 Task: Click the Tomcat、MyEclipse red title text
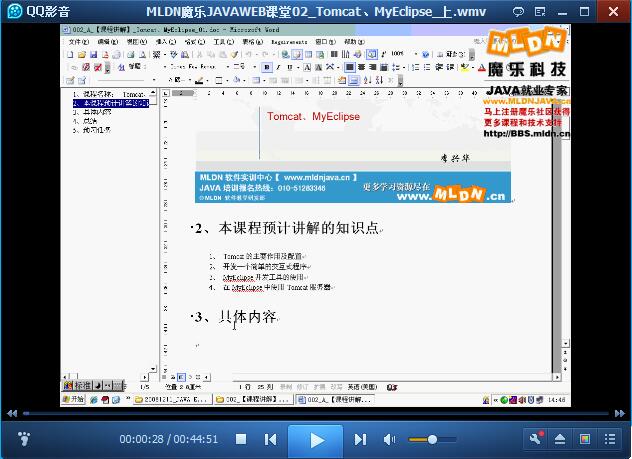click(314, 116)
